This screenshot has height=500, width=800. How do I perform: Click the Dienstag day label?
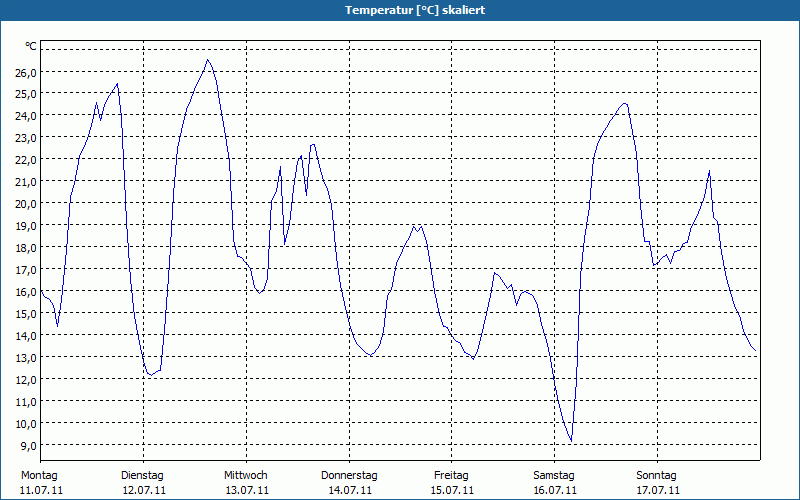[x=142, y=476]
